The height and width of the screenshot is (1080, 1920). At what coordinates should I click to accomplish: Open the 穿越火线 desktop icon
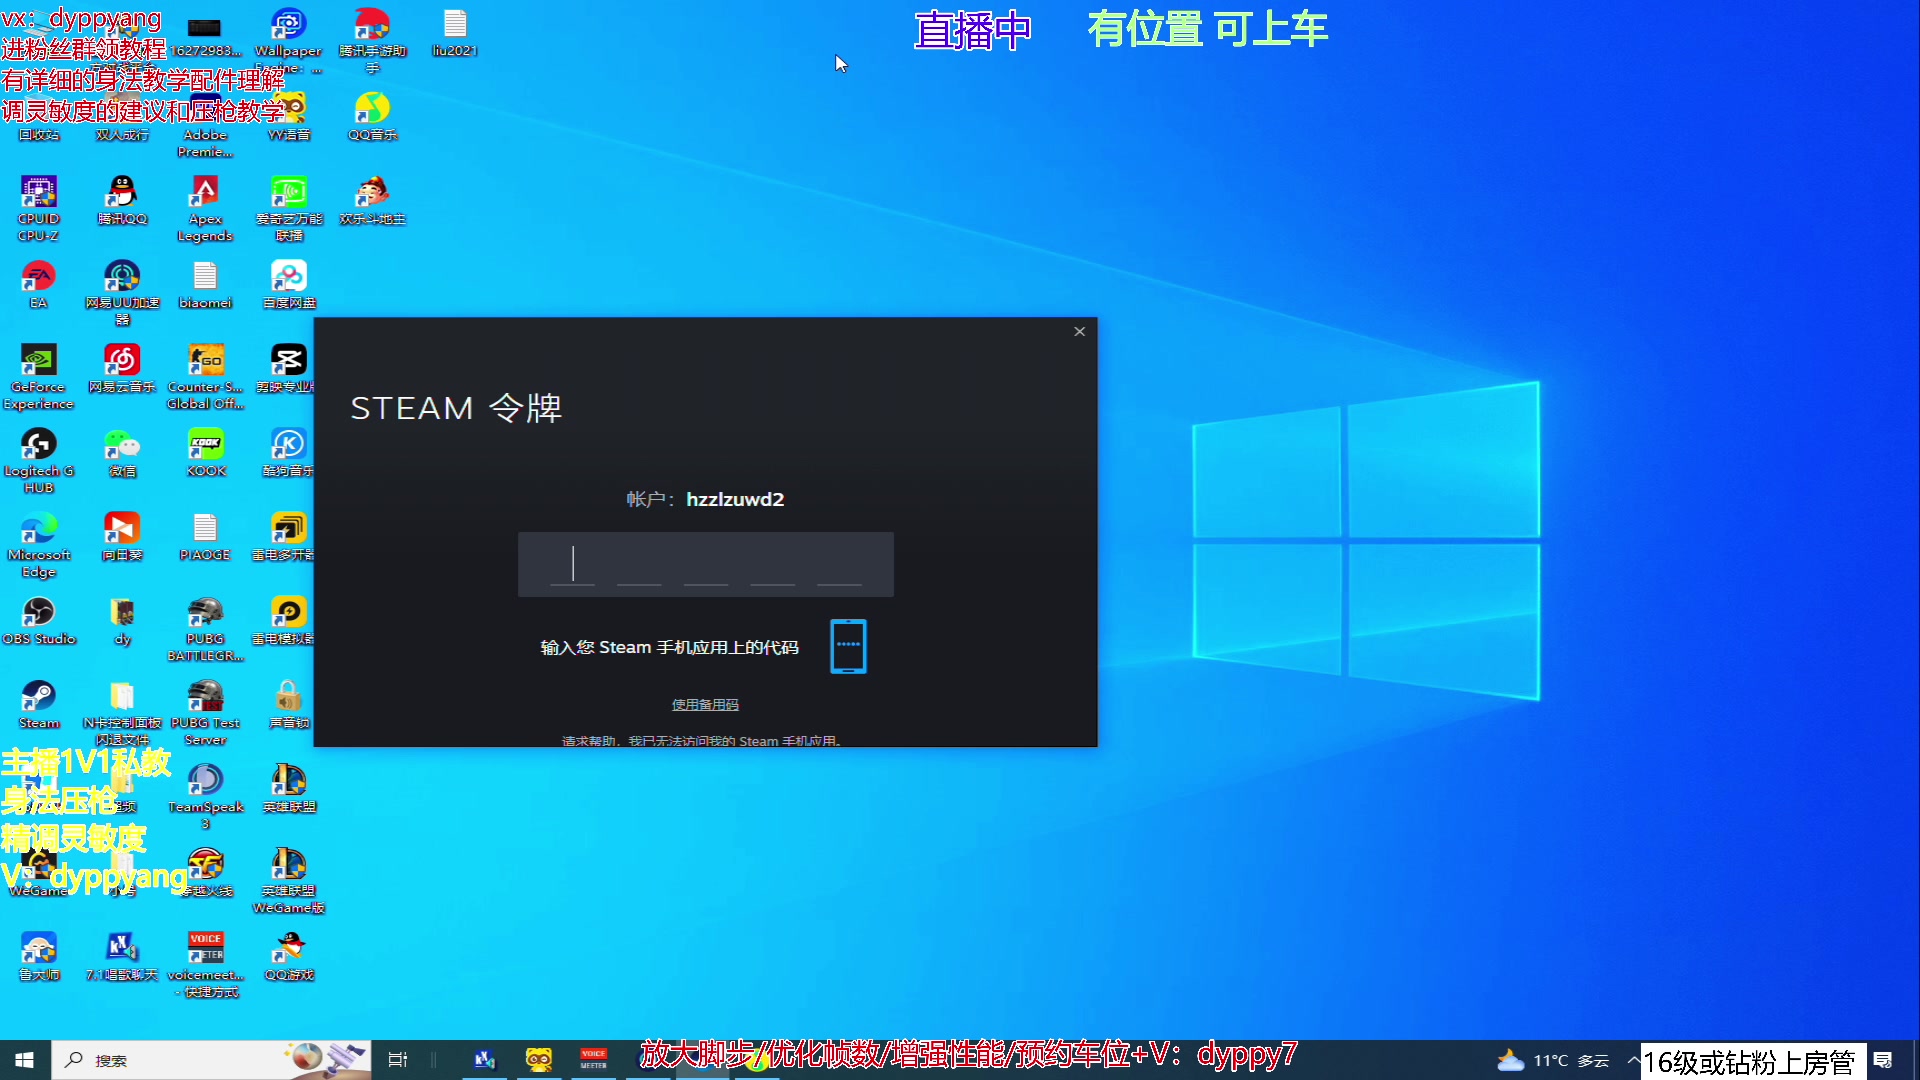tap(205, 872)
